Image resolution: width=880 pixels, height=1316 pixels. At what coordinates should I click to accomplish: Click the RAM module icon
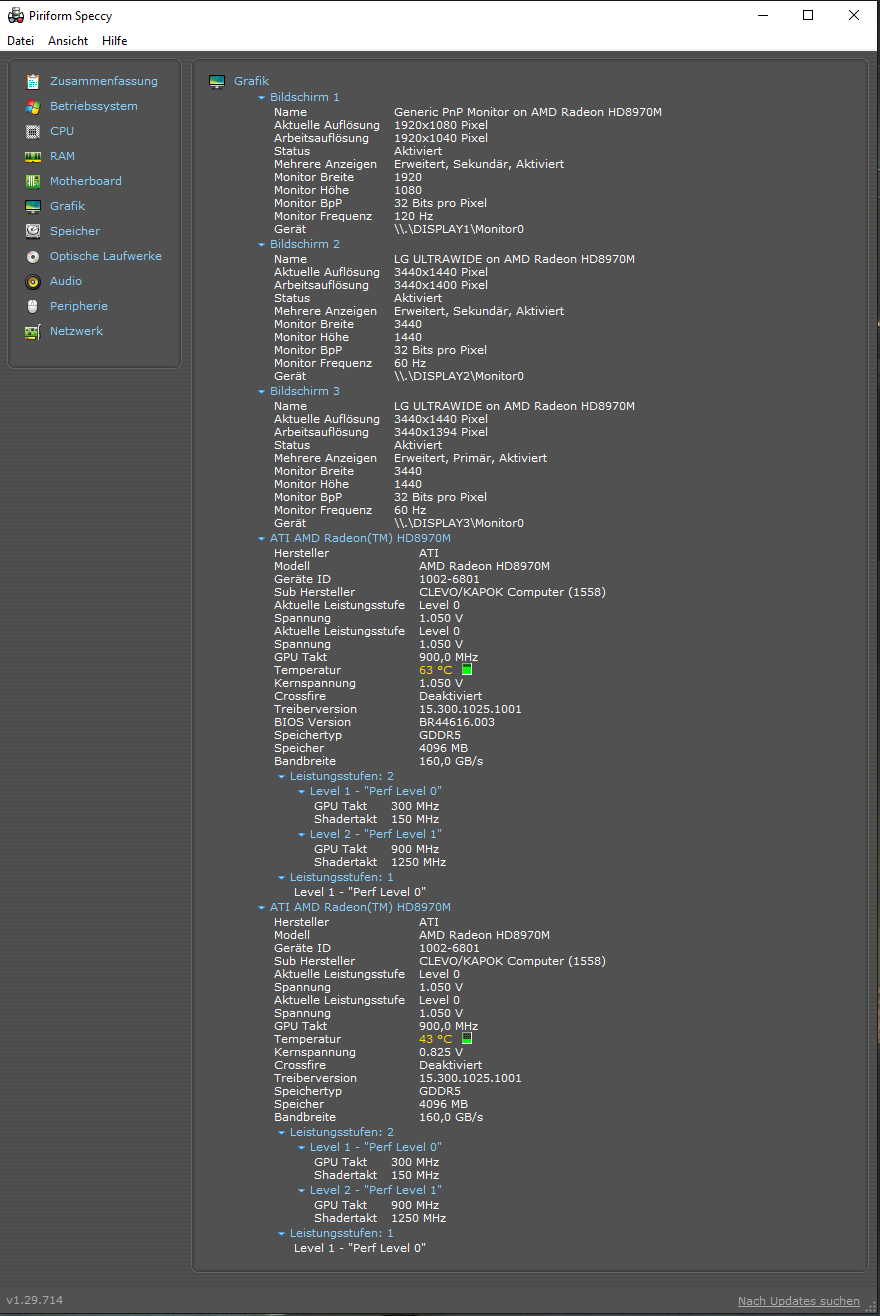pos(33,156)
